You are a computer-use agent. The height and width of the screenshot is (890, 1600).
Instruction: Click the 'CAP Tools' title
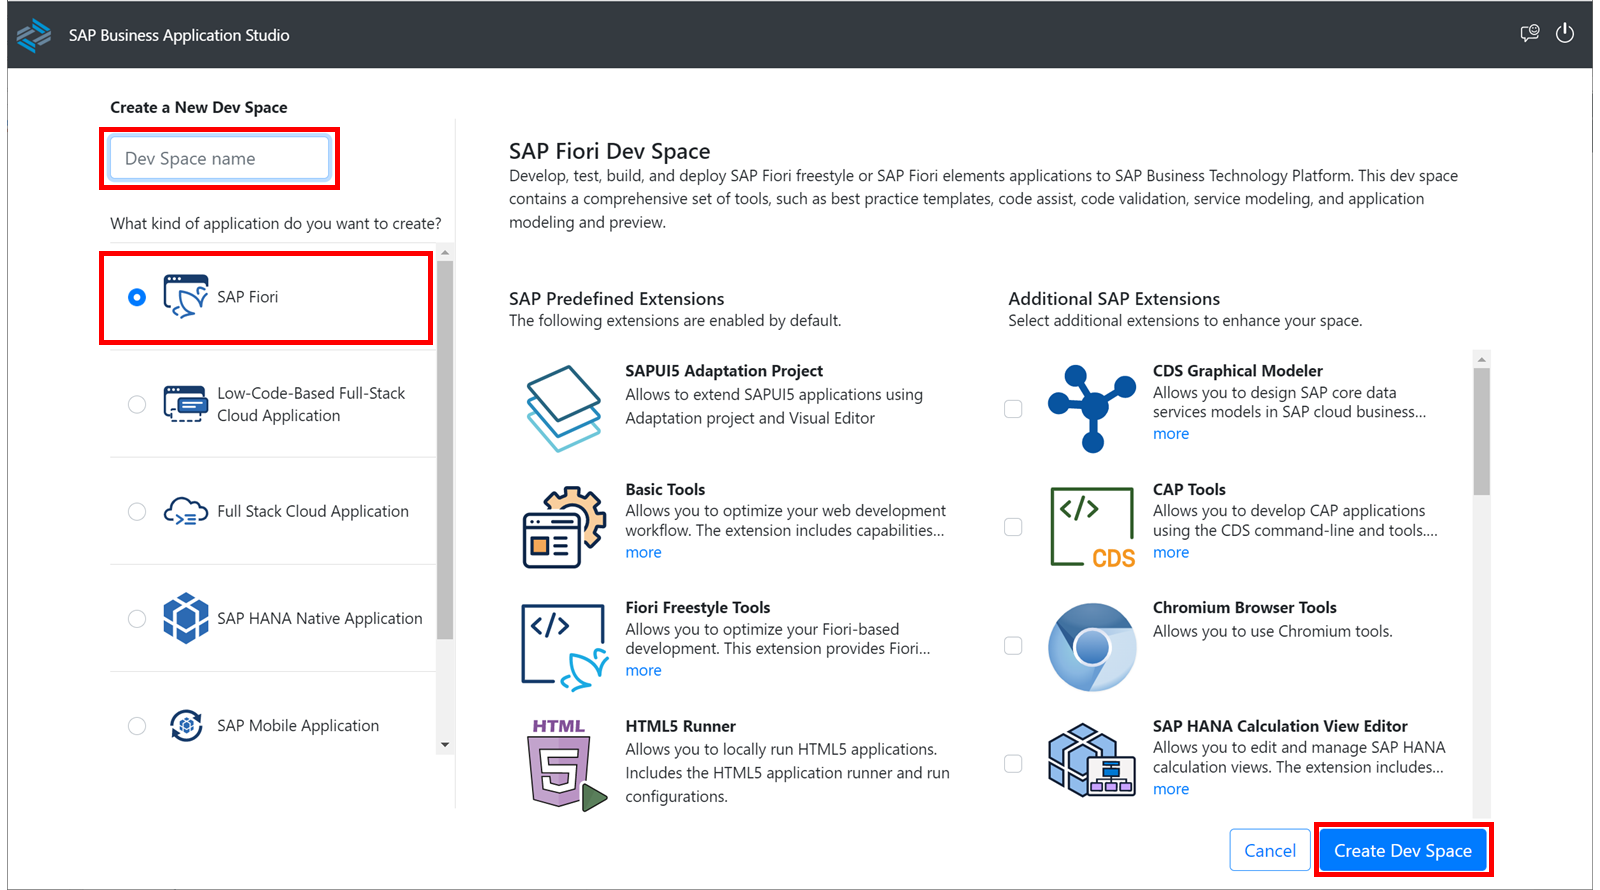pos(1189,489)
